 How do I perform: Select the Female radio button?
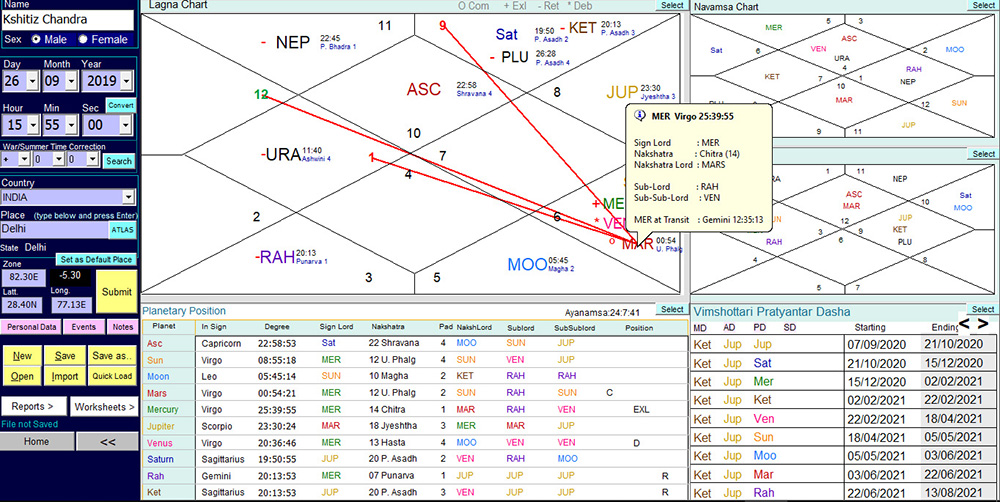click(85, 39)
